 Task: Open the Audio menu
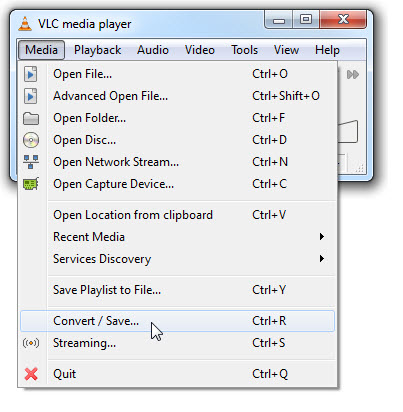[x=153, y=50]
